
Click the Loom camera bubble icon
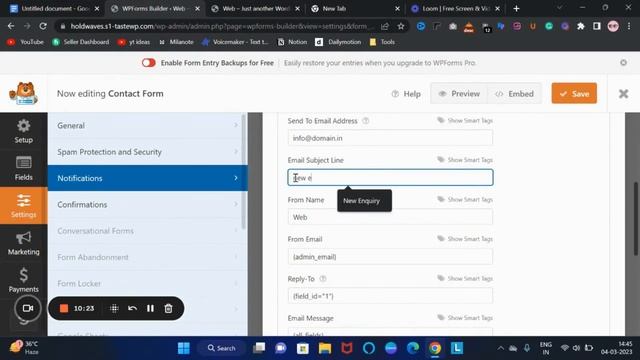click(x=28, y=308)
